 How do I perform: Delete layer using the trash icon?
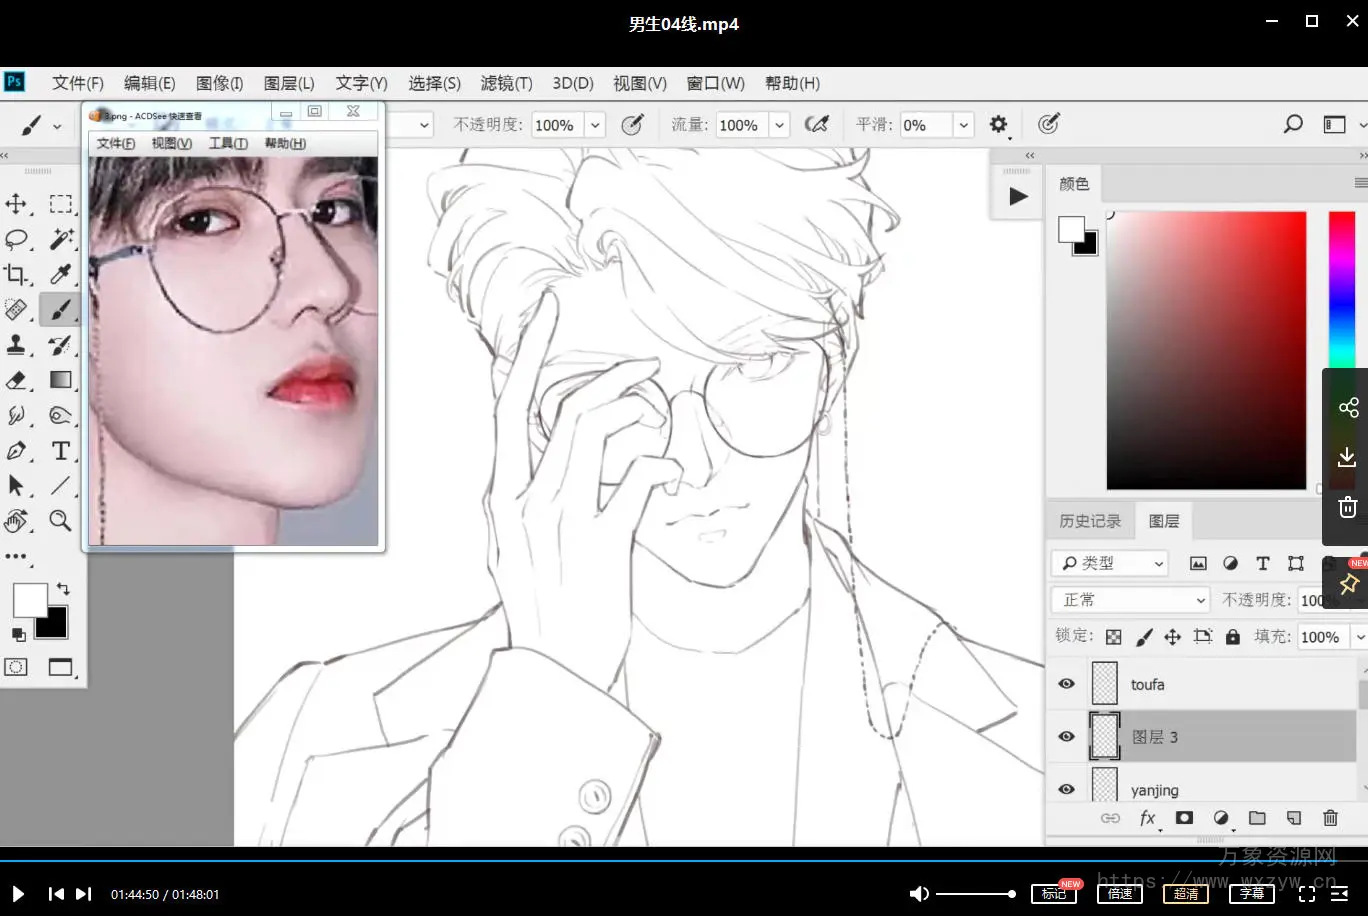click(1330, 818)
